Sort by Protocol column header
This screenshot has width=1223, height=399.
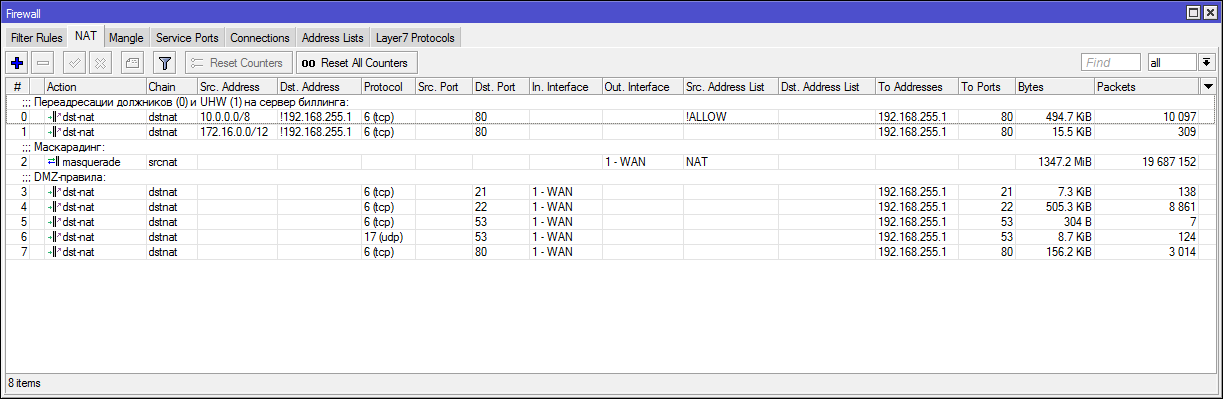388,87
